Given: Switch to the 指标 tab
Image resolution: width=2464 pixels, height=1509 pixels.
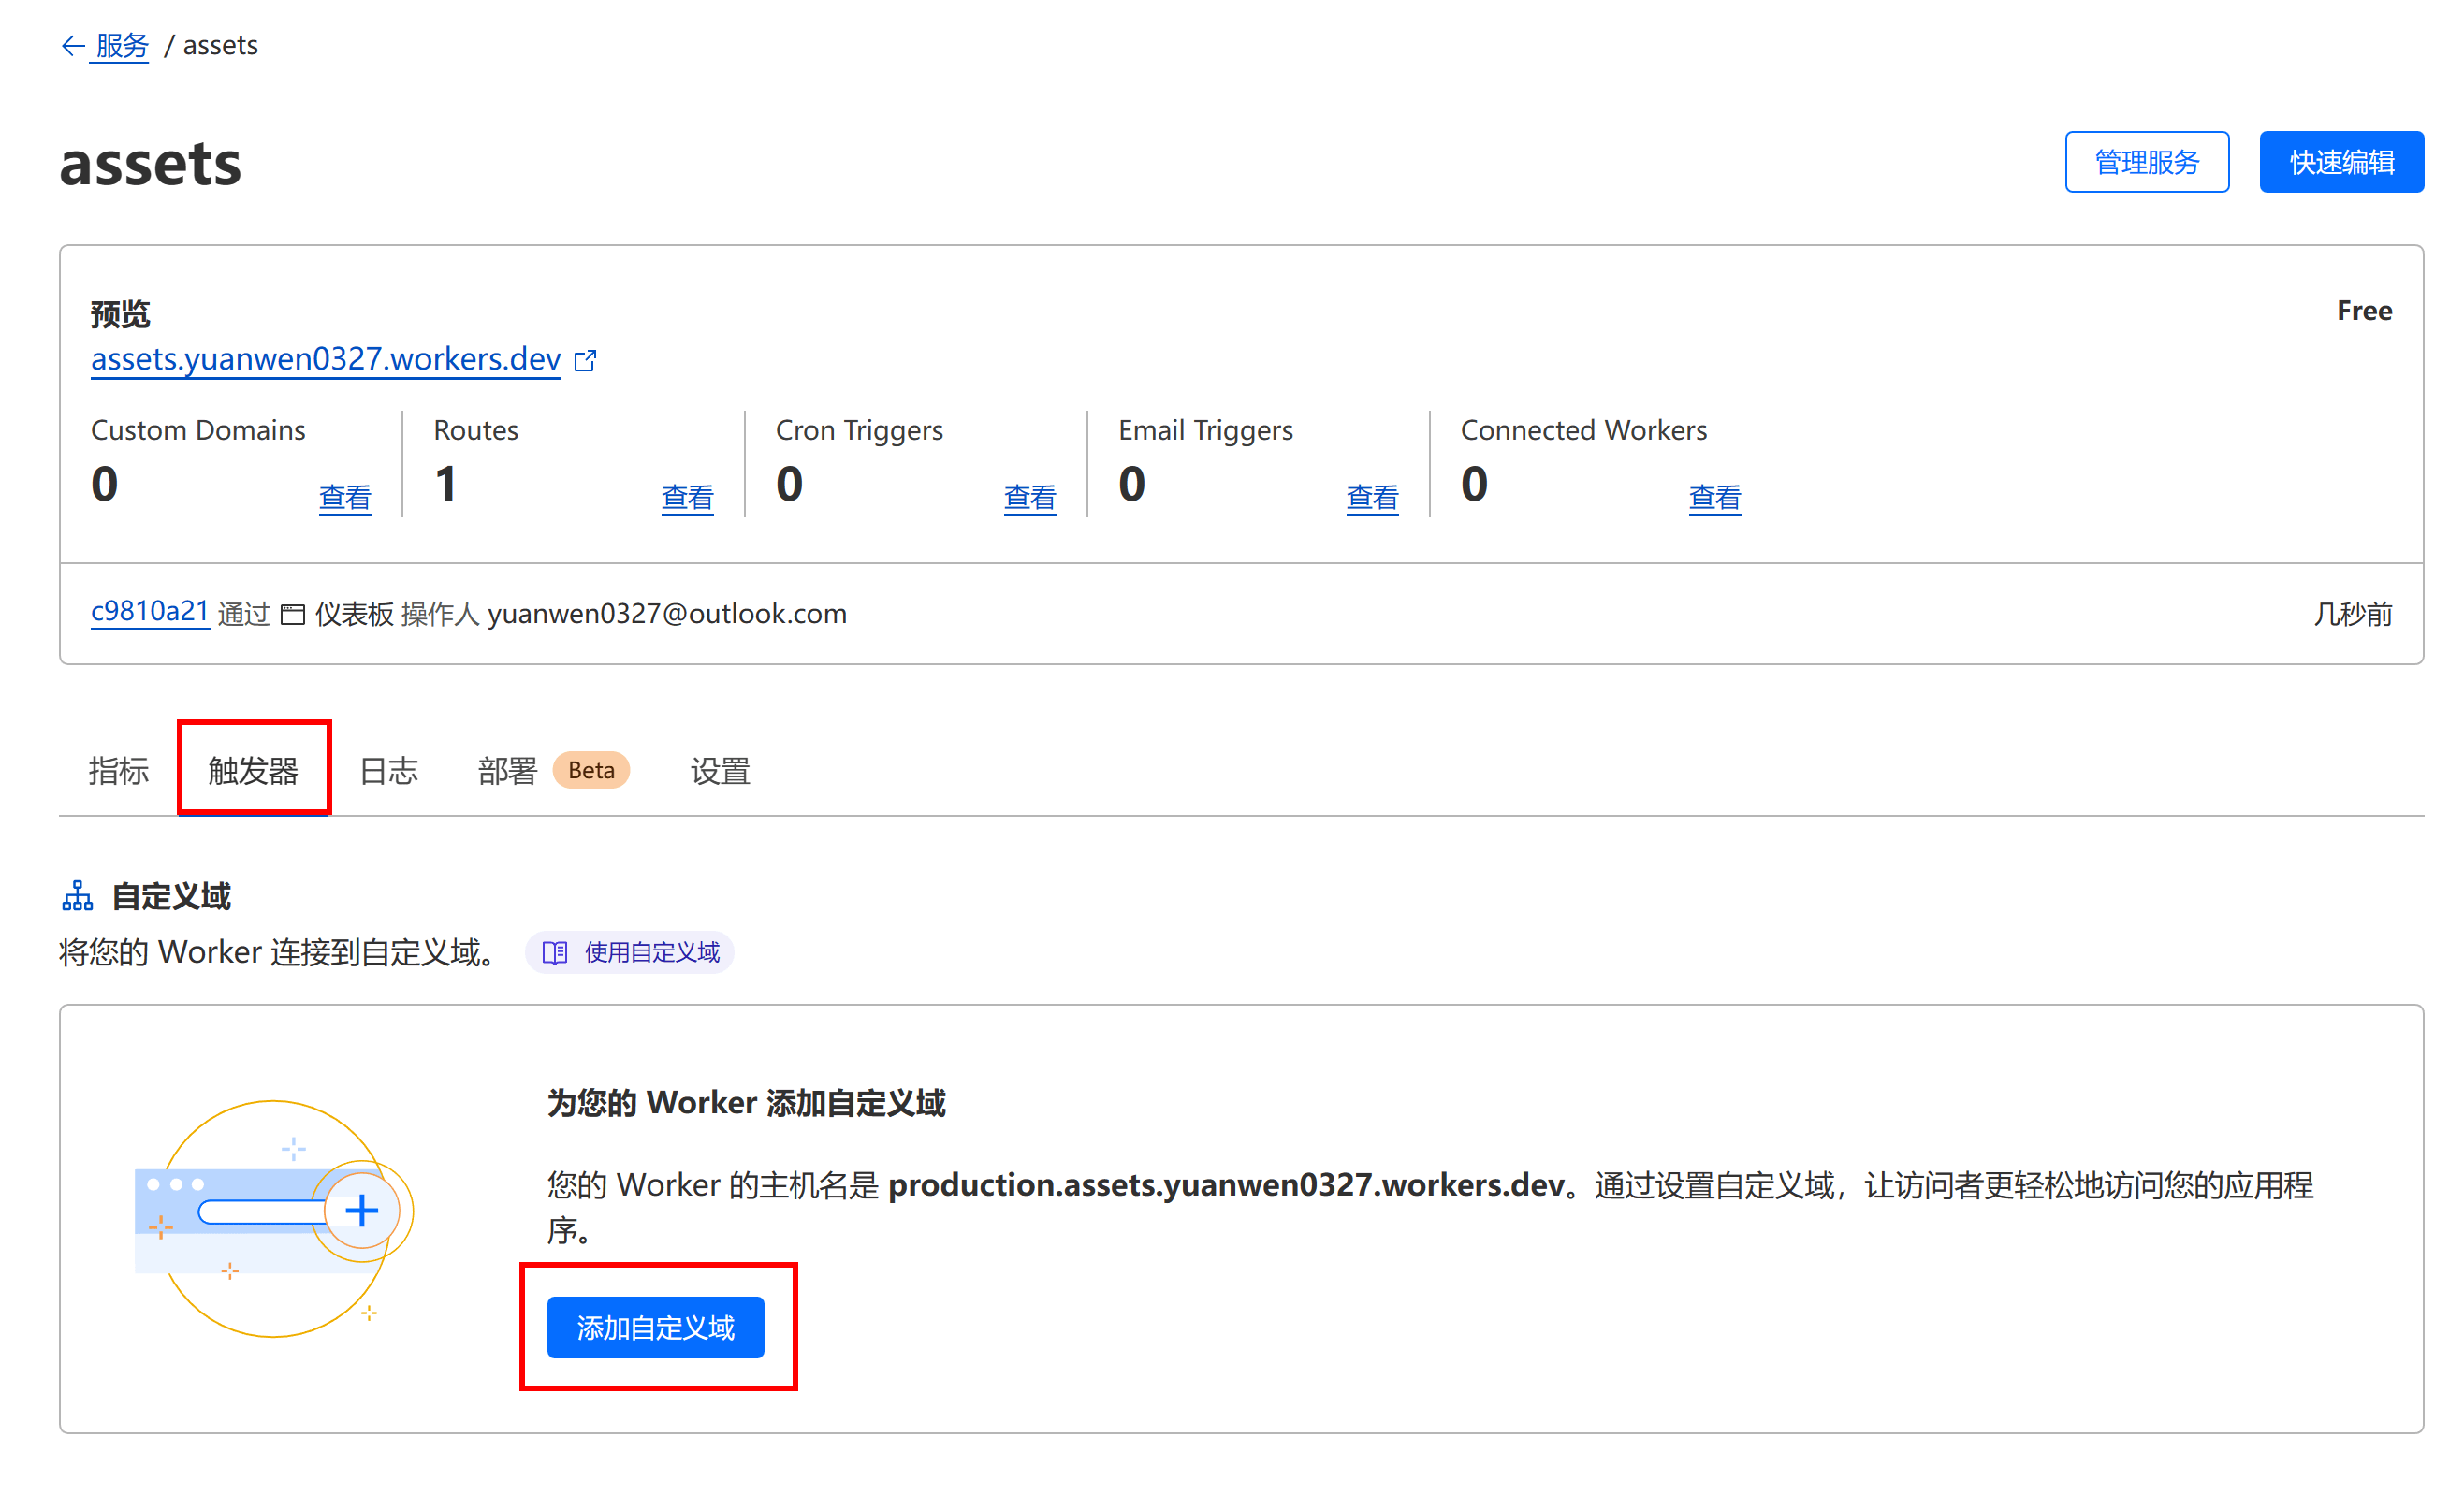Looking at the screenshot, I should pos(117,770).
